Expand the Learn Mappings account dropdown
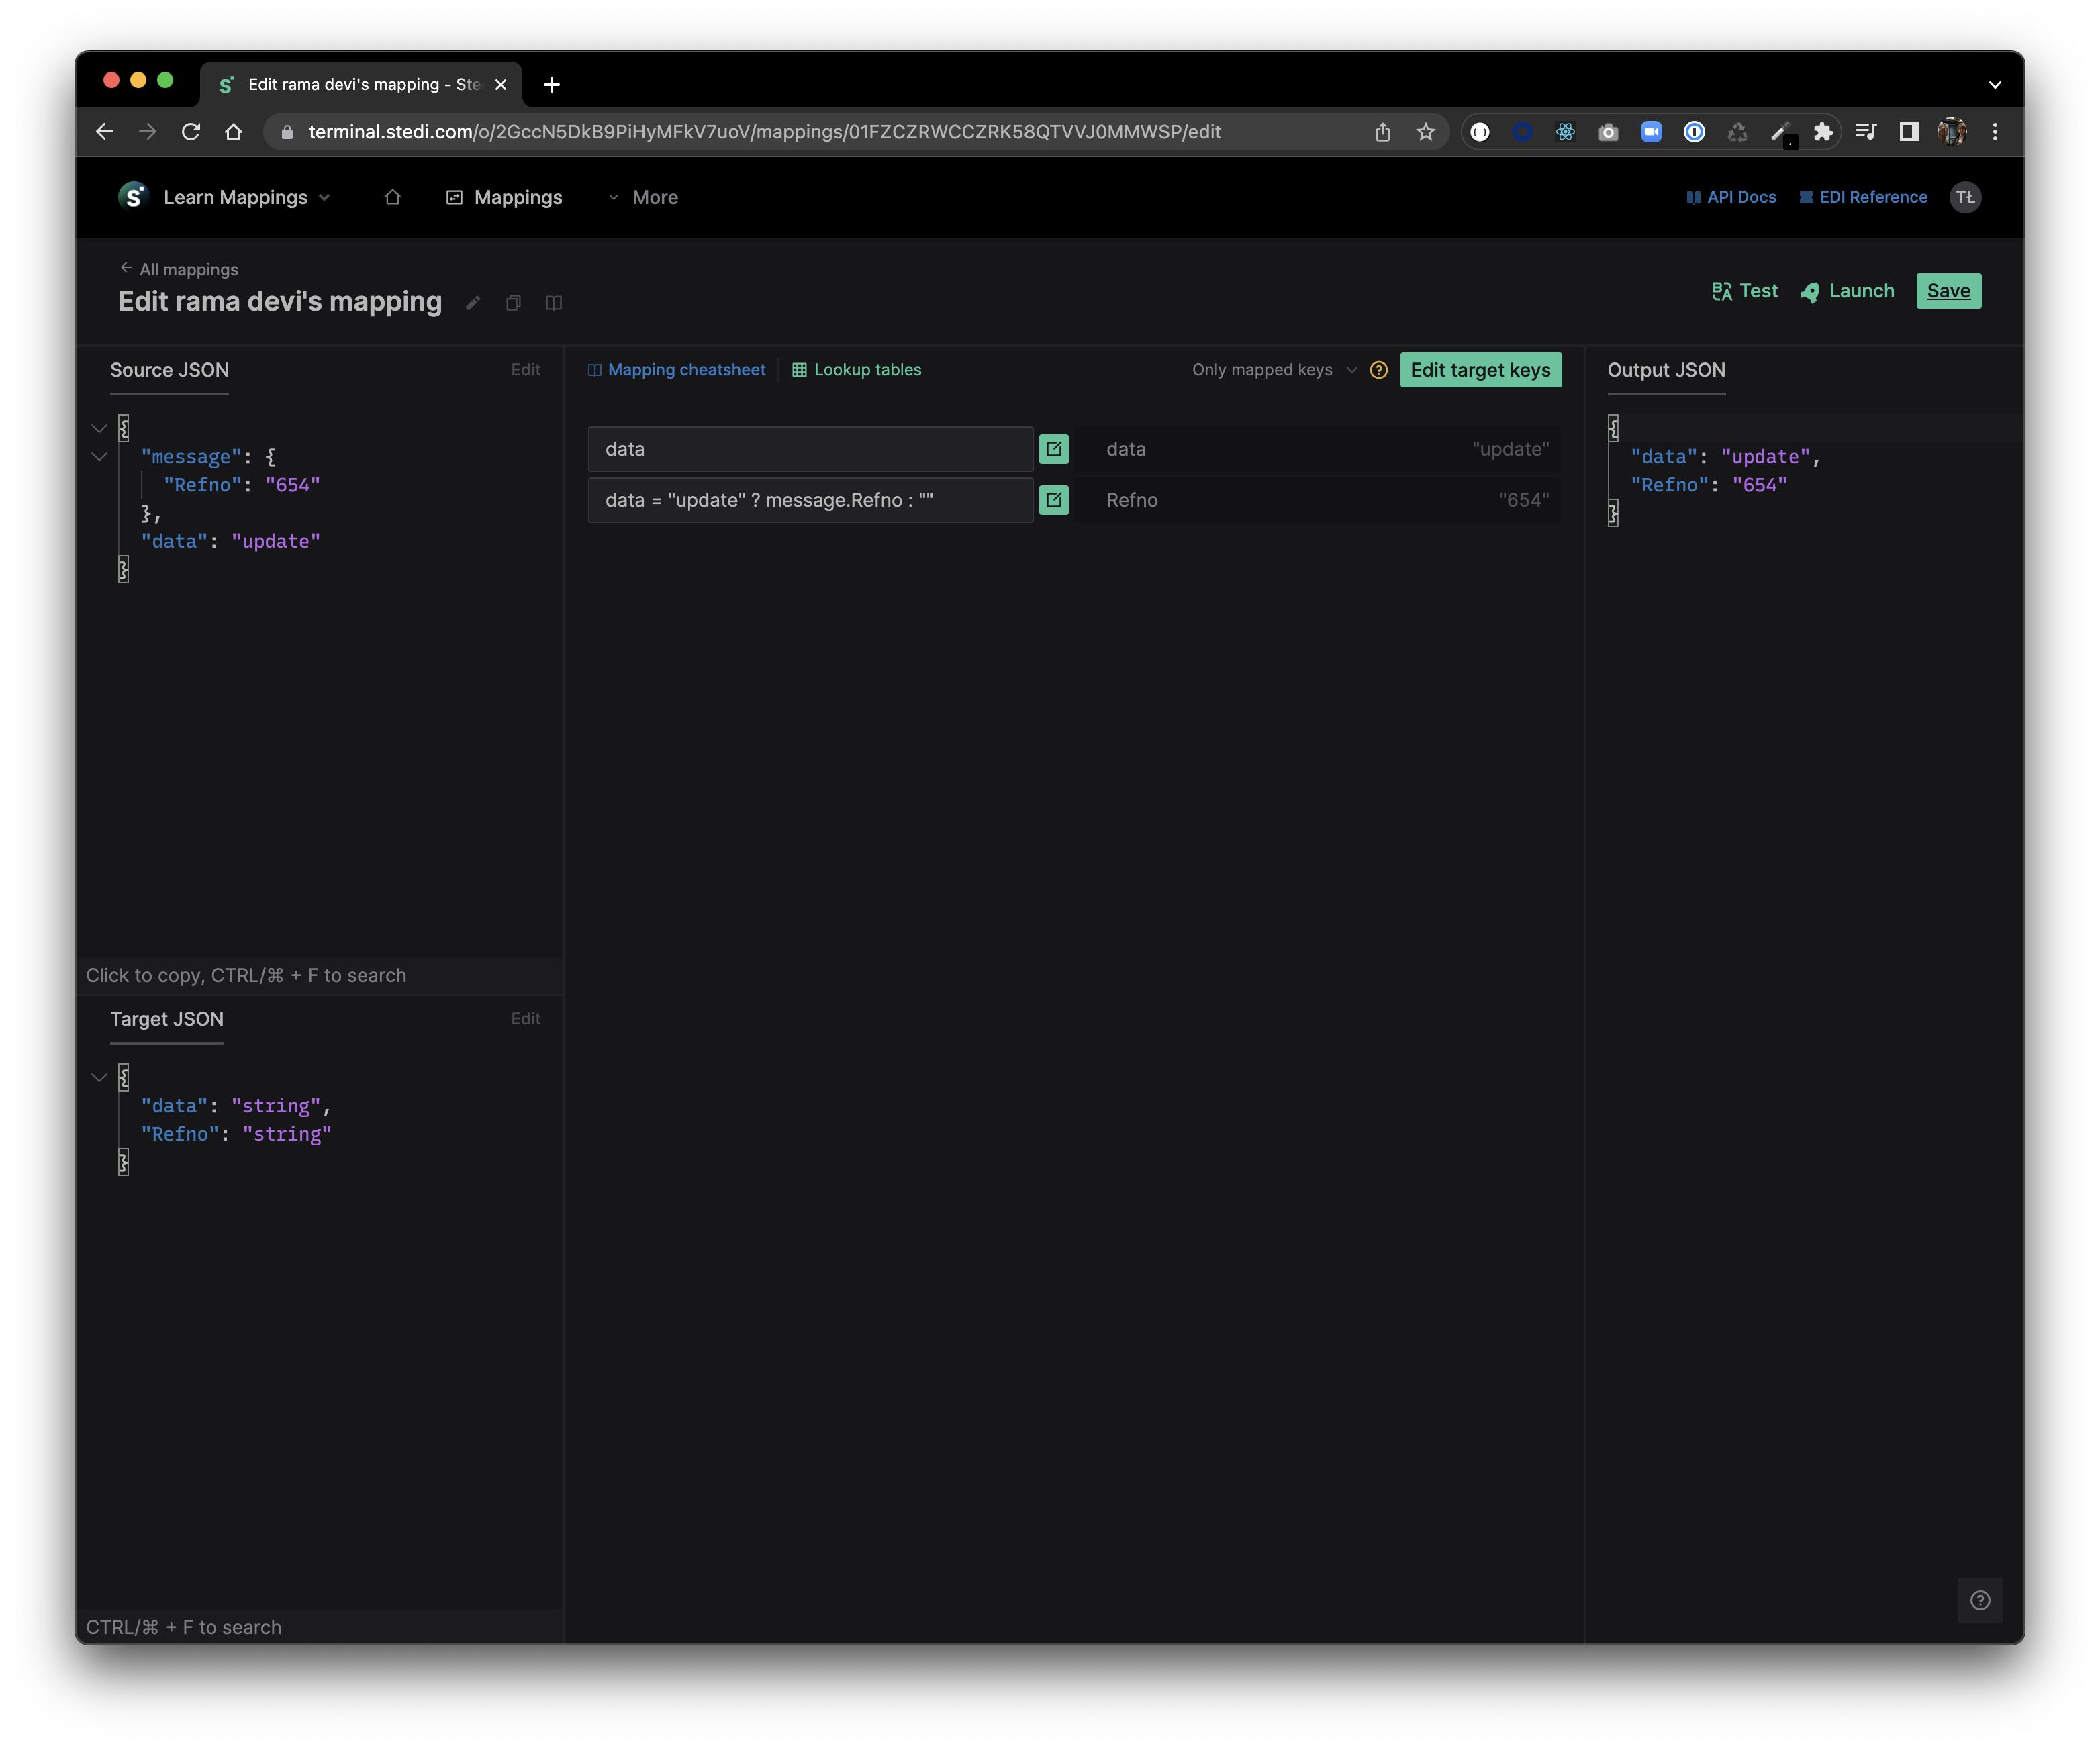 245,197
